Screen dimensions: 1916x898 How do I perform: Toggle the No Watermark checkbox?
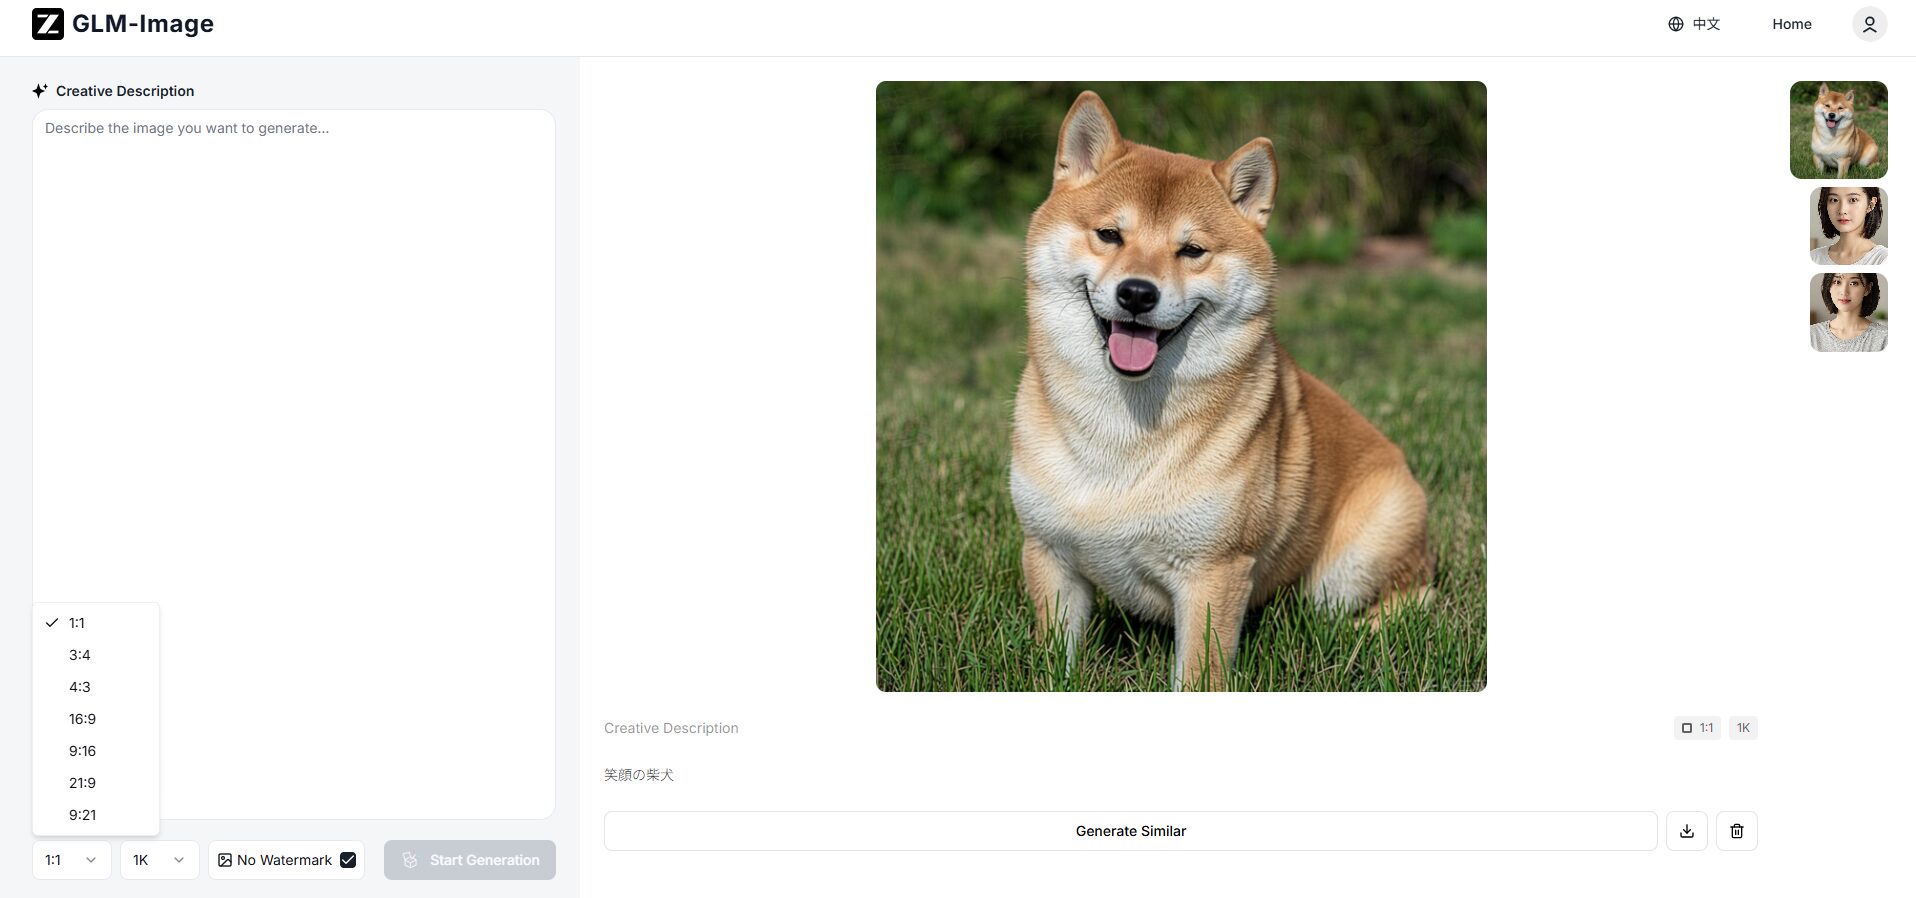(348, 860)
